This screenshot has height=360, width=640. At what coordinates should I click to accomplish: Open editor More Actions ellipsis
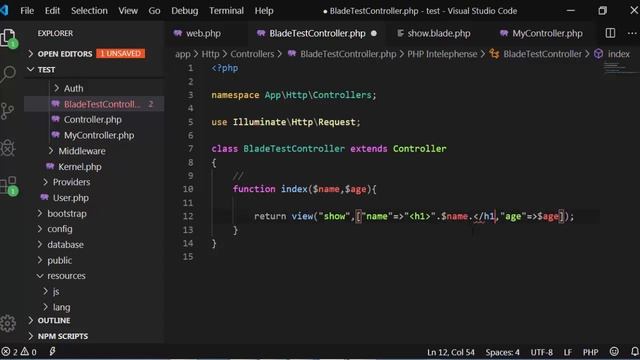[632, 33]
